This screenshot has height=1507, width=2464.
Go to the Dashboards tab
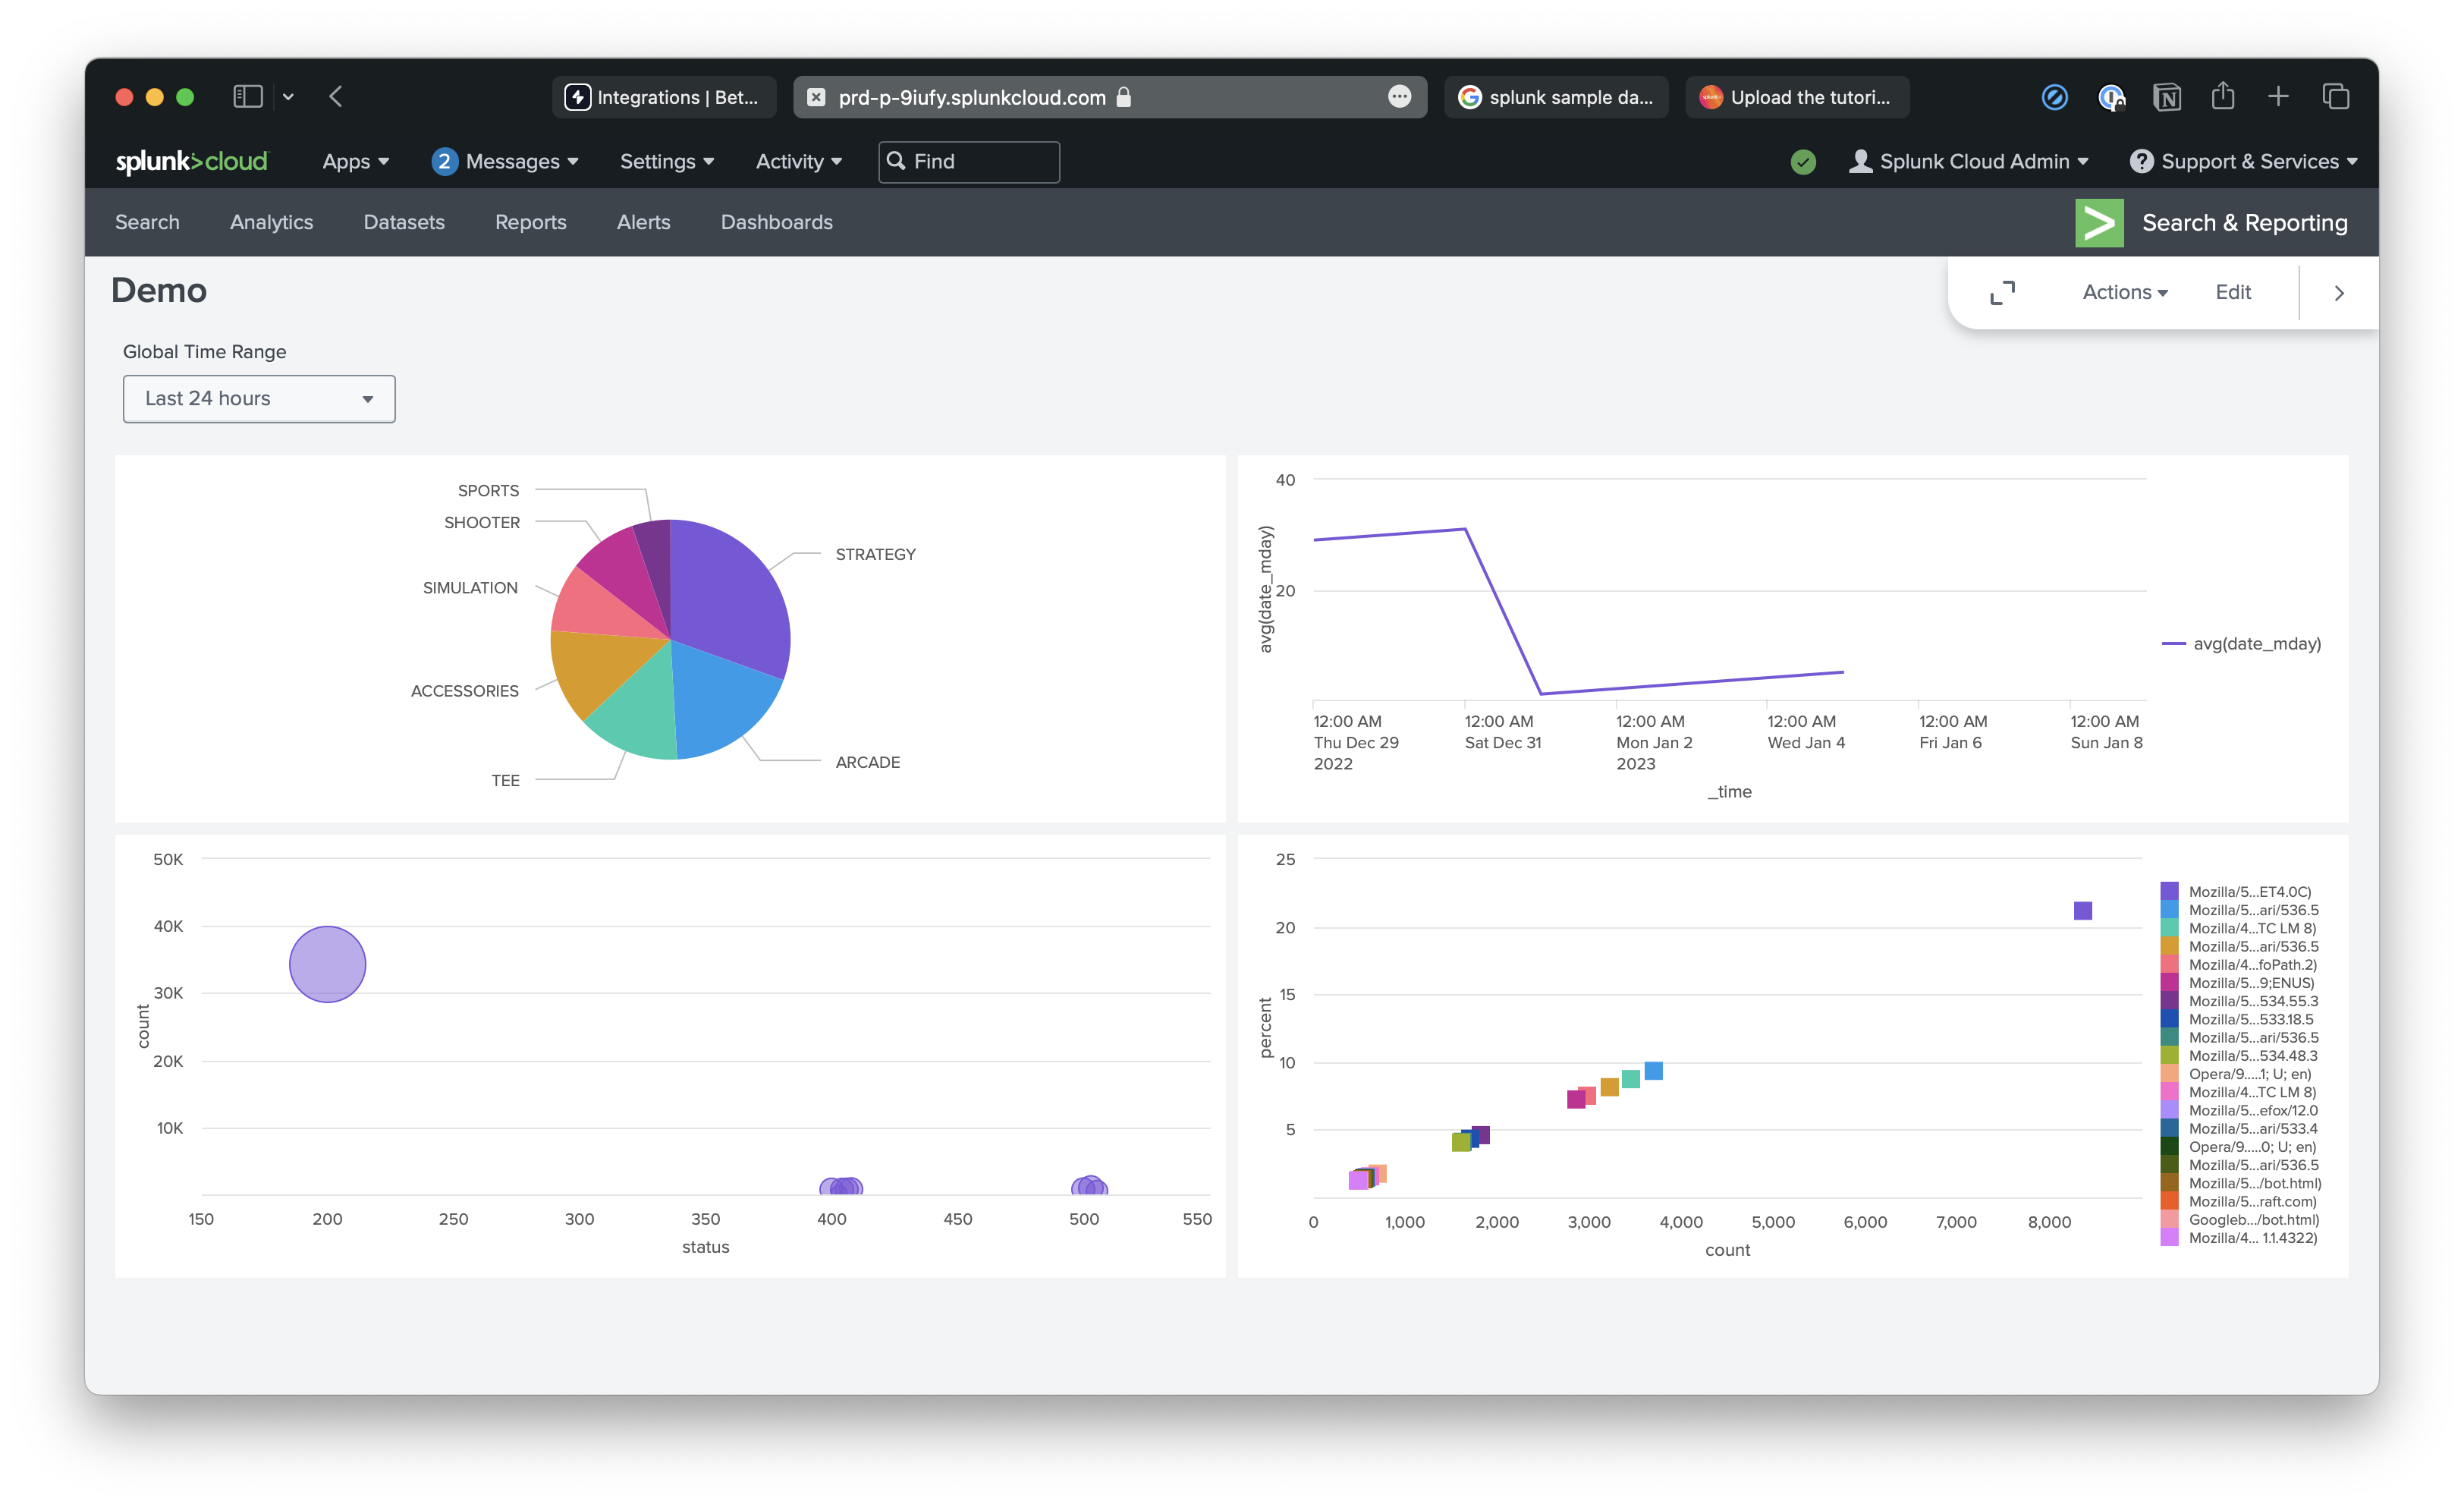[776, 222]
